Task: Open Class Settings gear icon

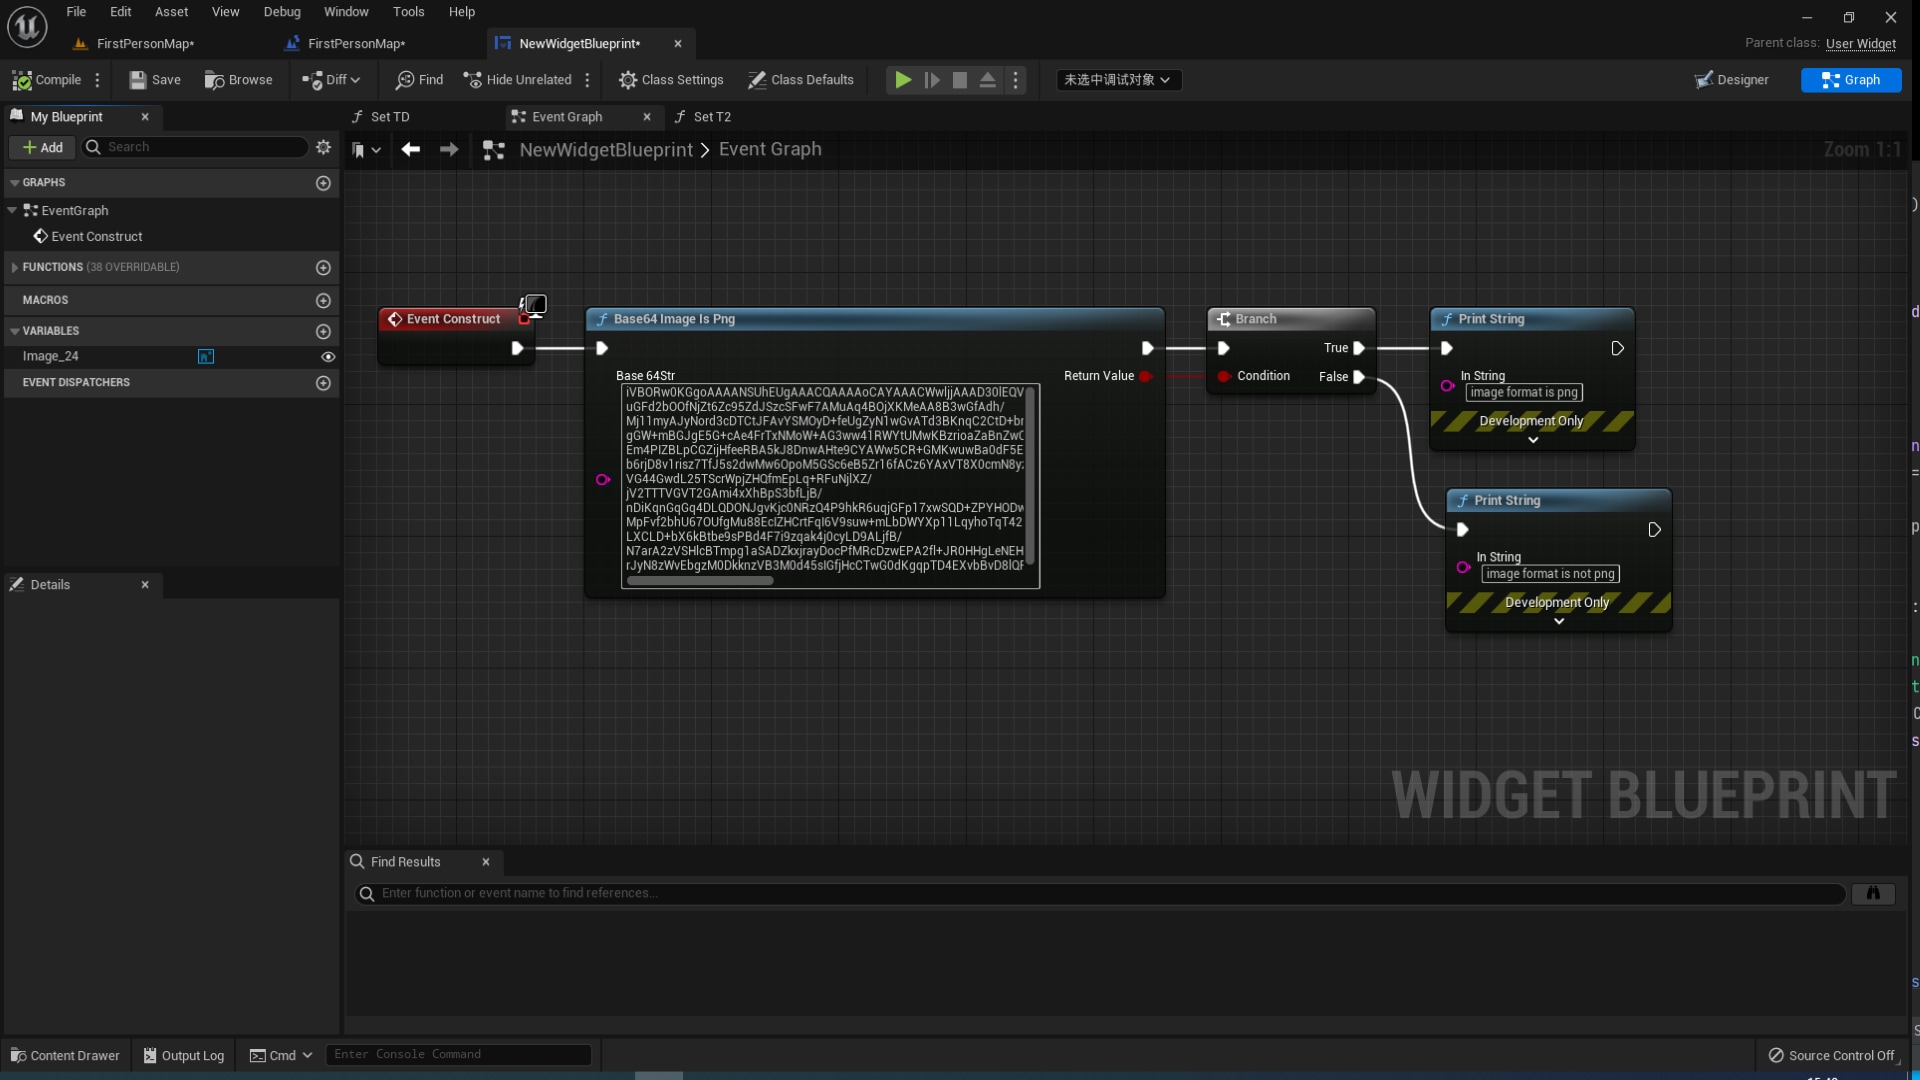Action: (x=628, y=80)
